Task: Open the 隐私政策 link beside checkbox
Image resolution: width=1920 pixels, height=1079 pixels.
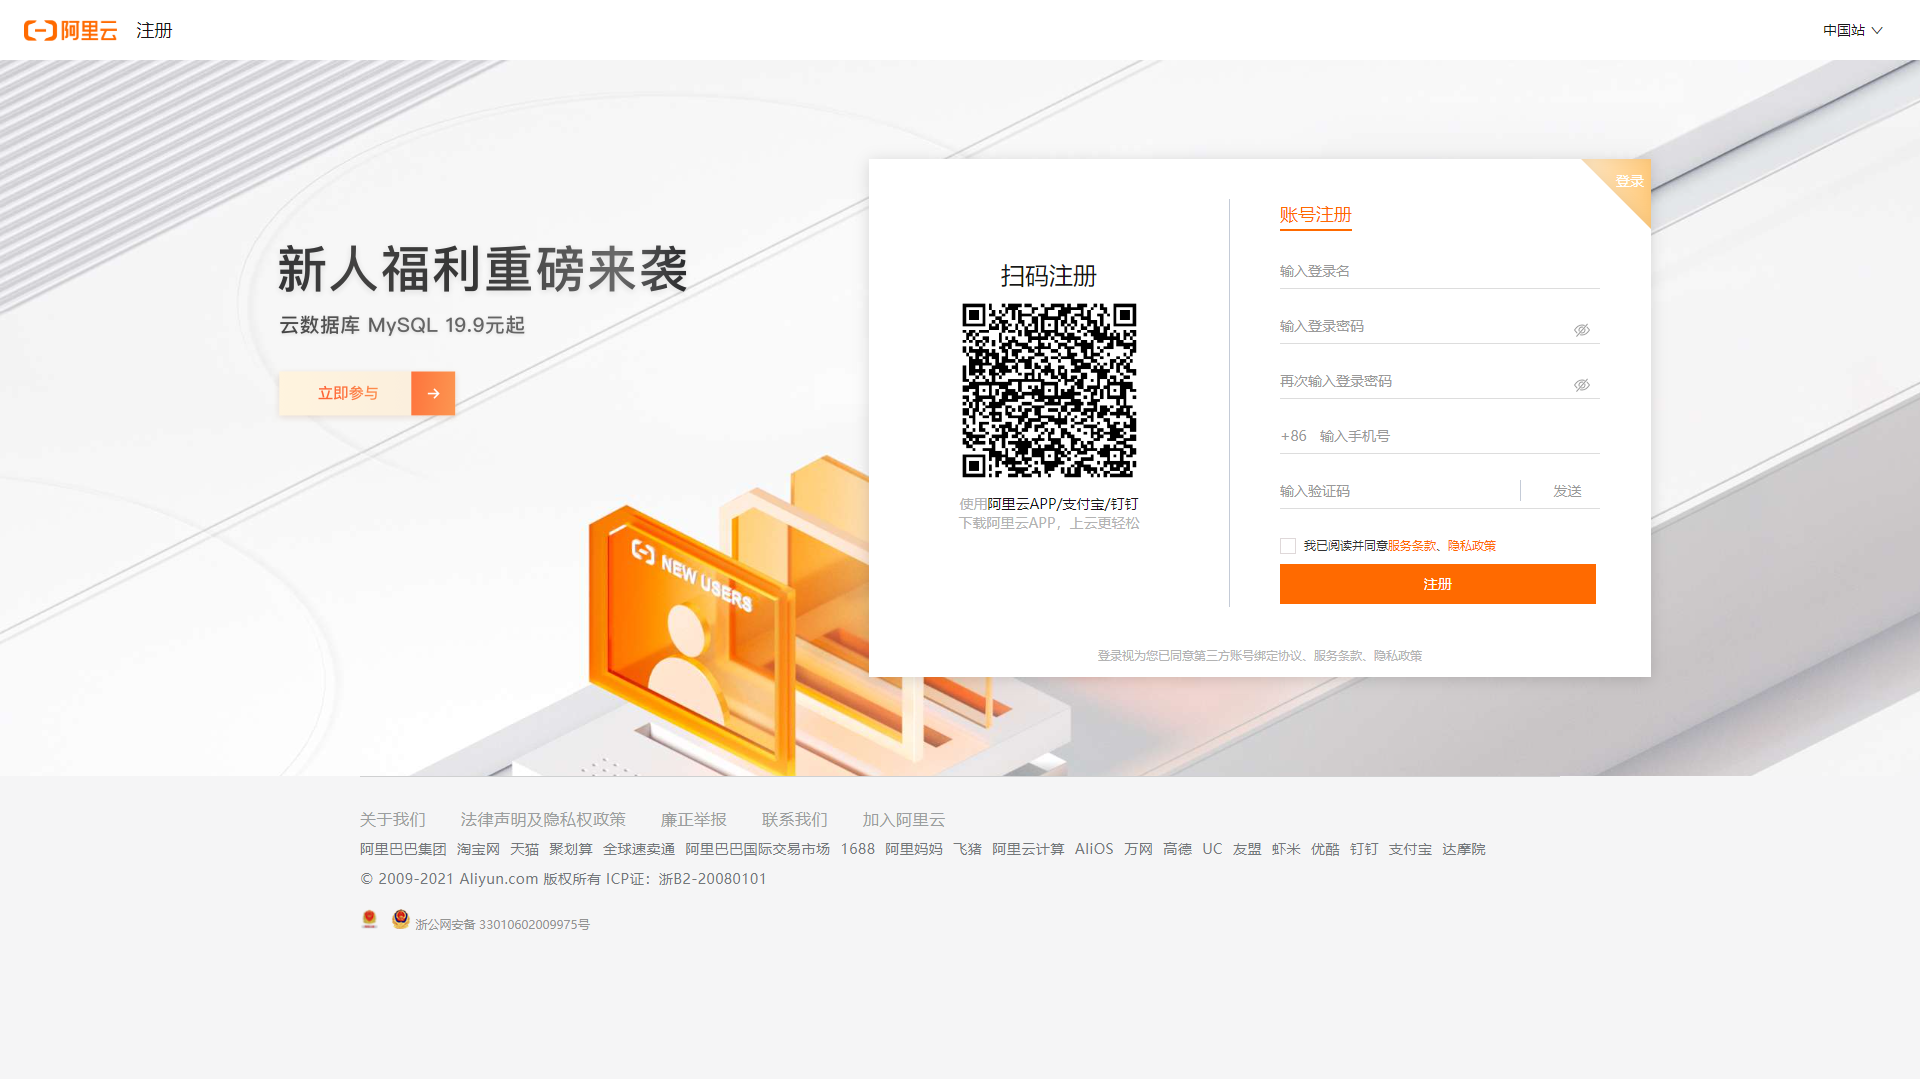Action: tap(1472, 546)
